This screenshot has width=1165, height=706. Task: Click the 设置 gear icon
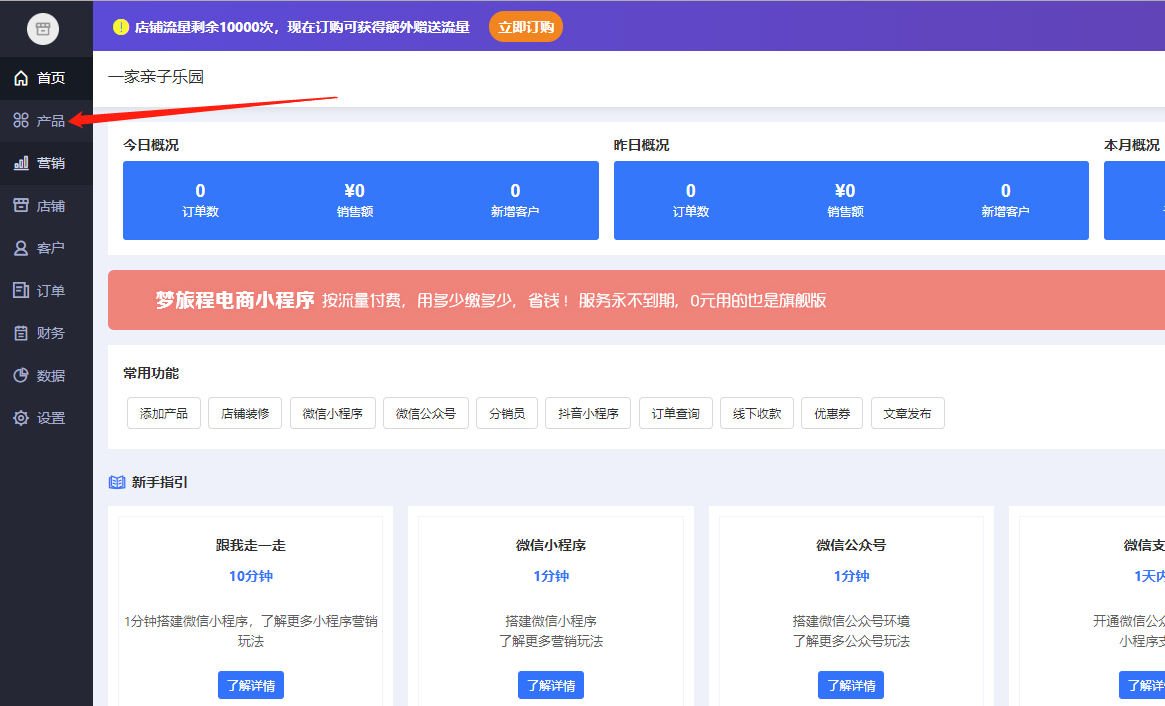click(x=21, y=418)
